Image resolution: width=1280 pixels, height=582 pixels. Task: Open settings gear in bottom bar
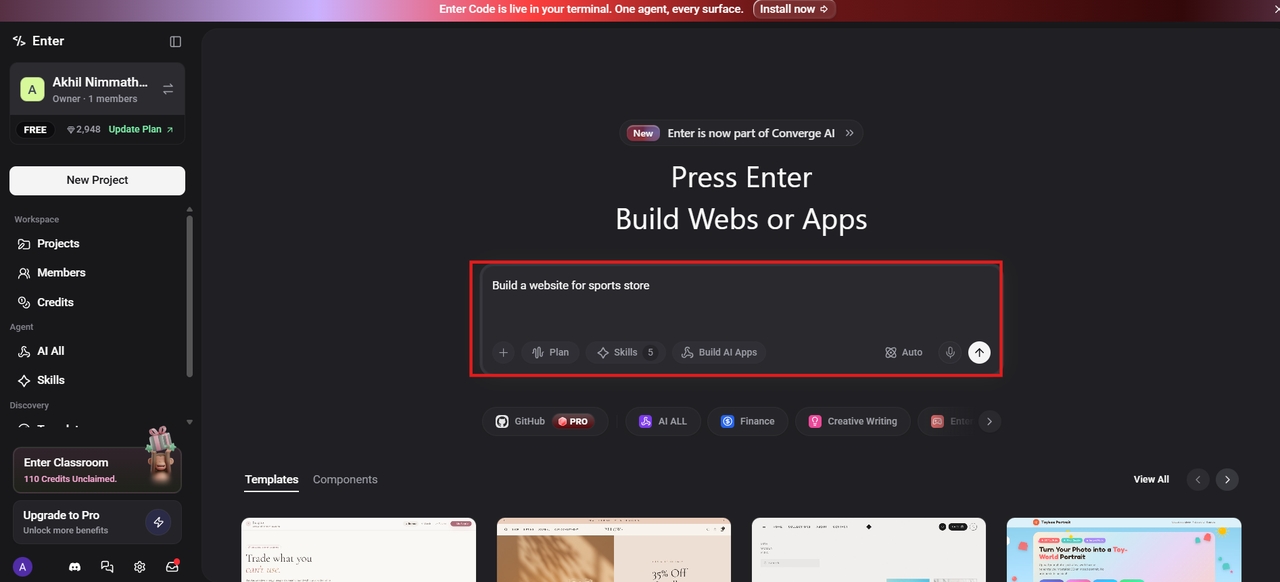[x=140, y=567]
